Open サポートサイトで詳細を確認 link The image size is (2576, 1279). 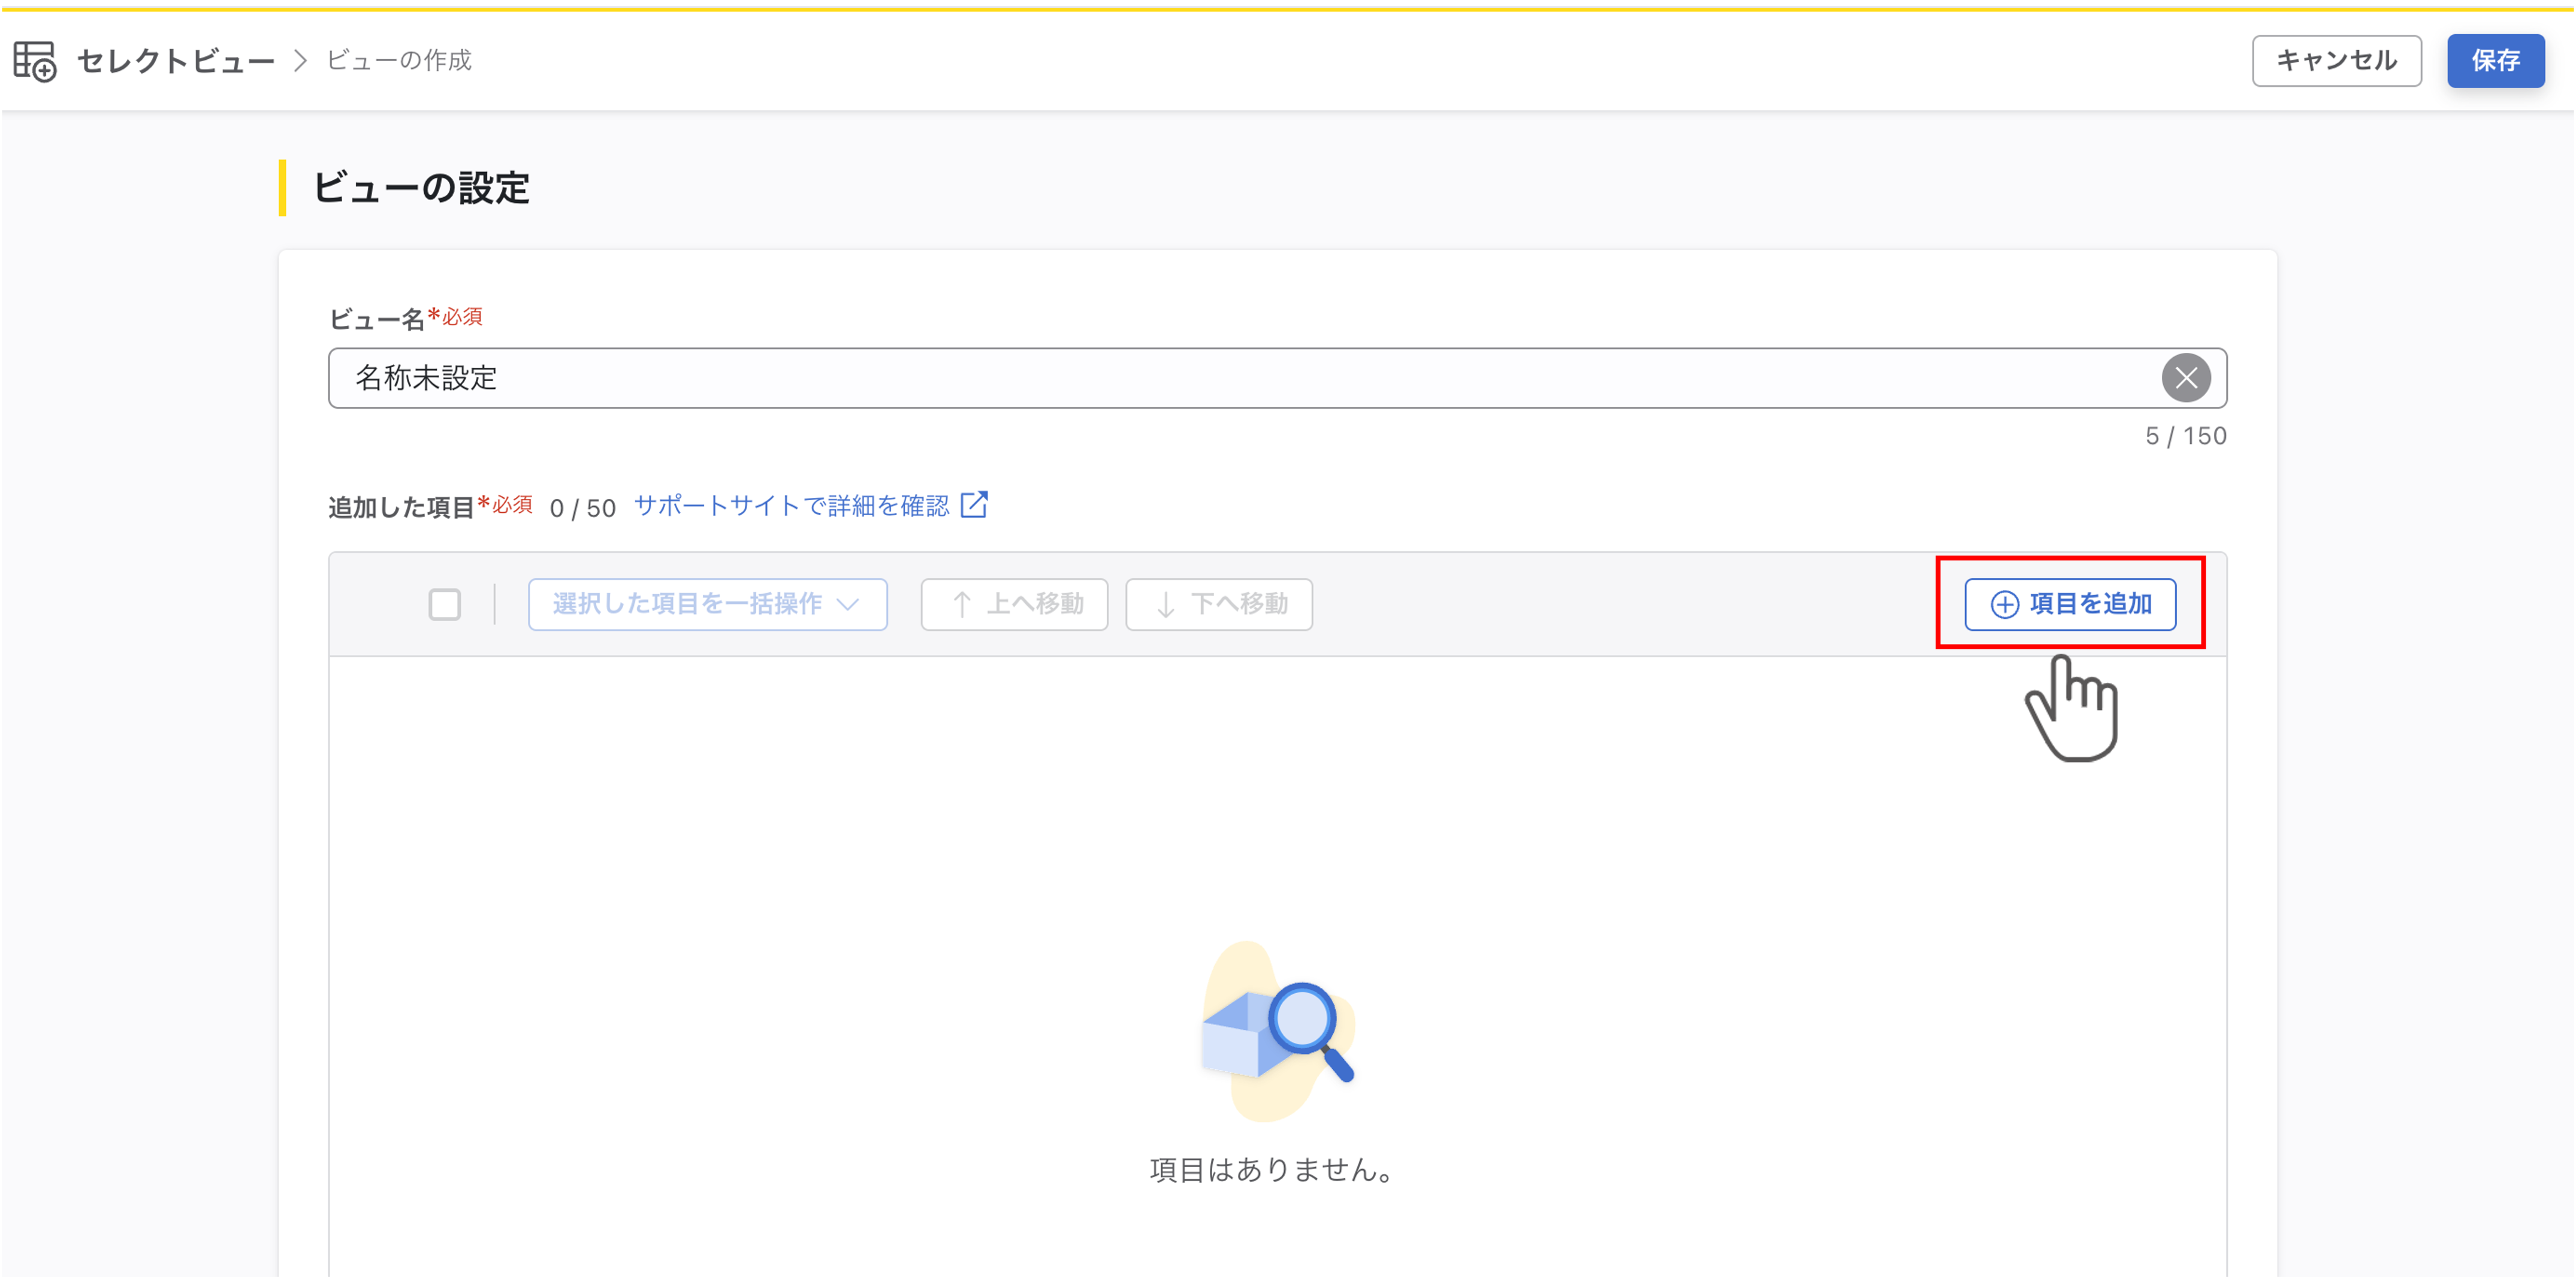792,506
